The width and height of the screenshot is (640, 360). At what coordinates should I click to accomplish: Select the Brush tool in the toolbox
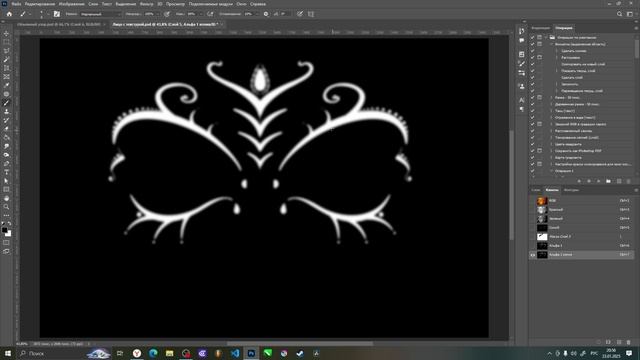6,103
